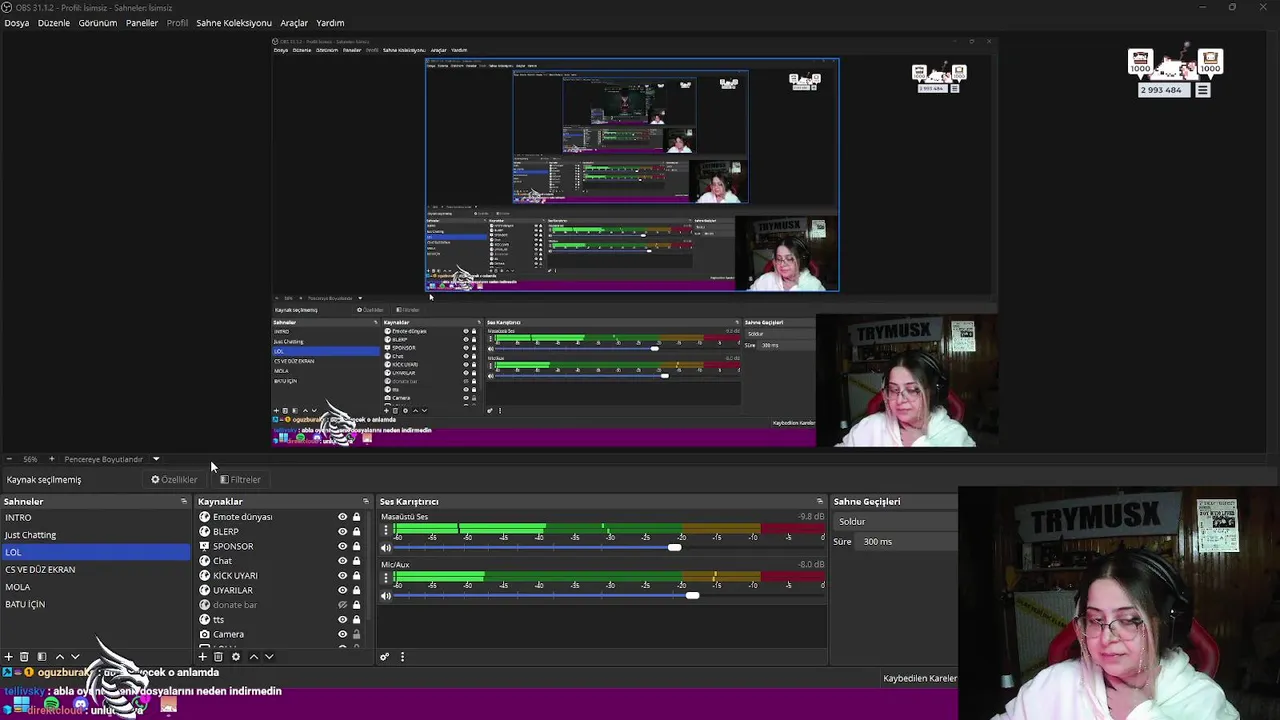Viewport: 1280px width, 720px height.
Task: Click the transition Süre 300 ms field
Action: [x=908, y=542]
